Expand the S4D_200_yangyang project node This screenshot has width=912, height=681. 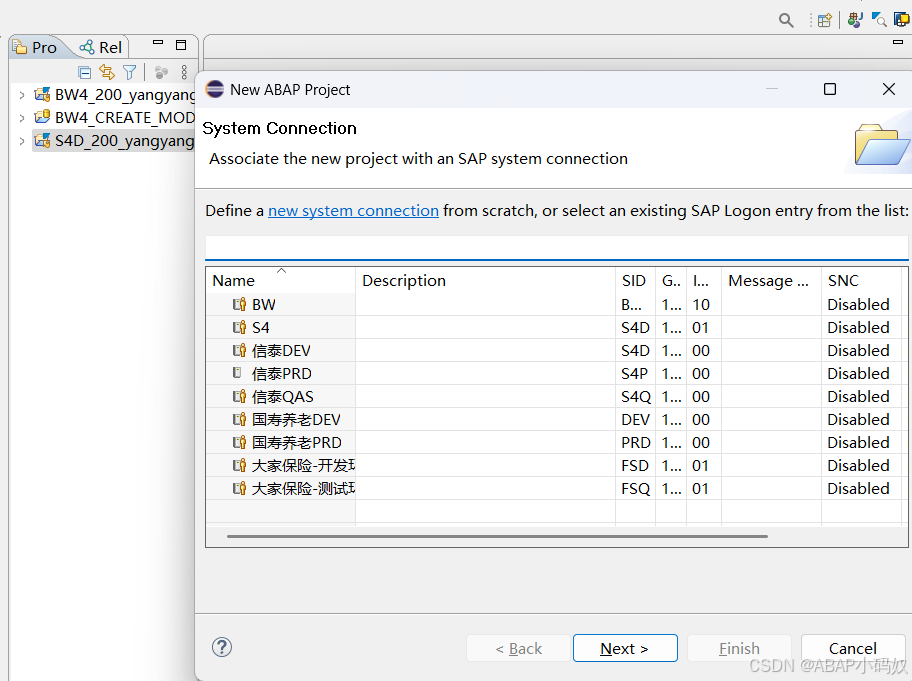pos(22,141)
